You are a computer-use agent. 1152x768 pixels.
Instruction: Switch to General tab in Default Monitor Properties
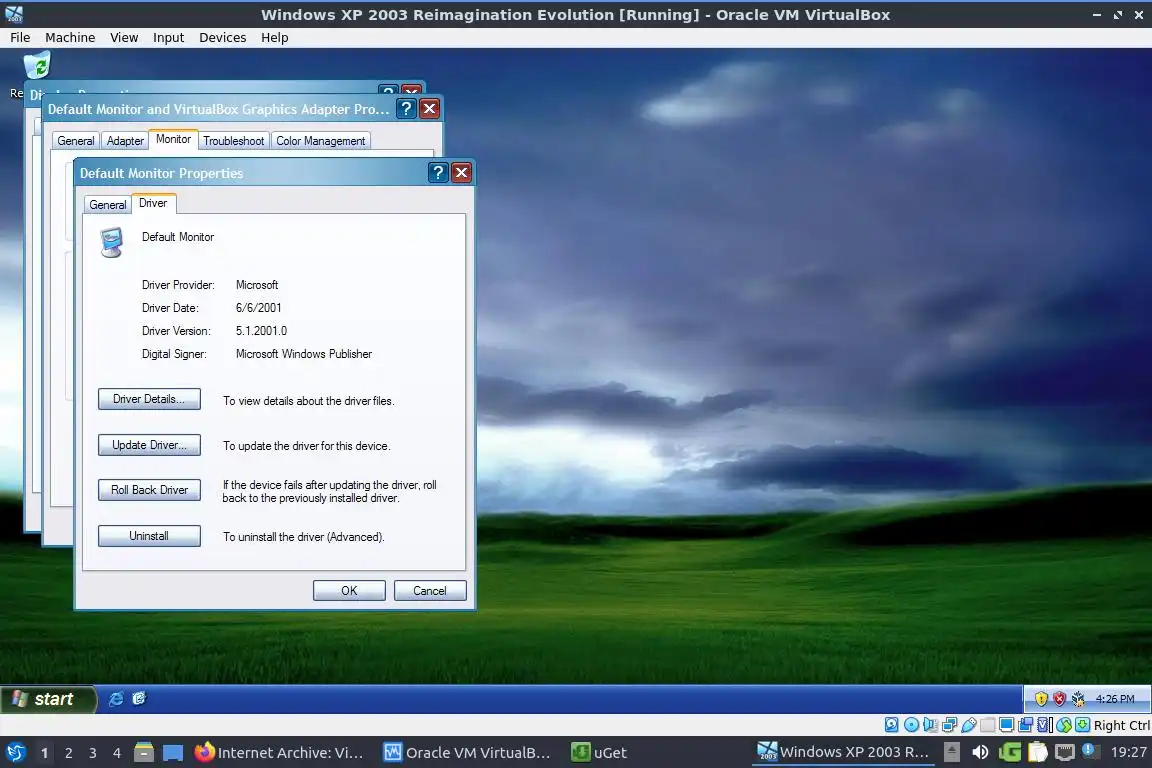tap(108, 205)
